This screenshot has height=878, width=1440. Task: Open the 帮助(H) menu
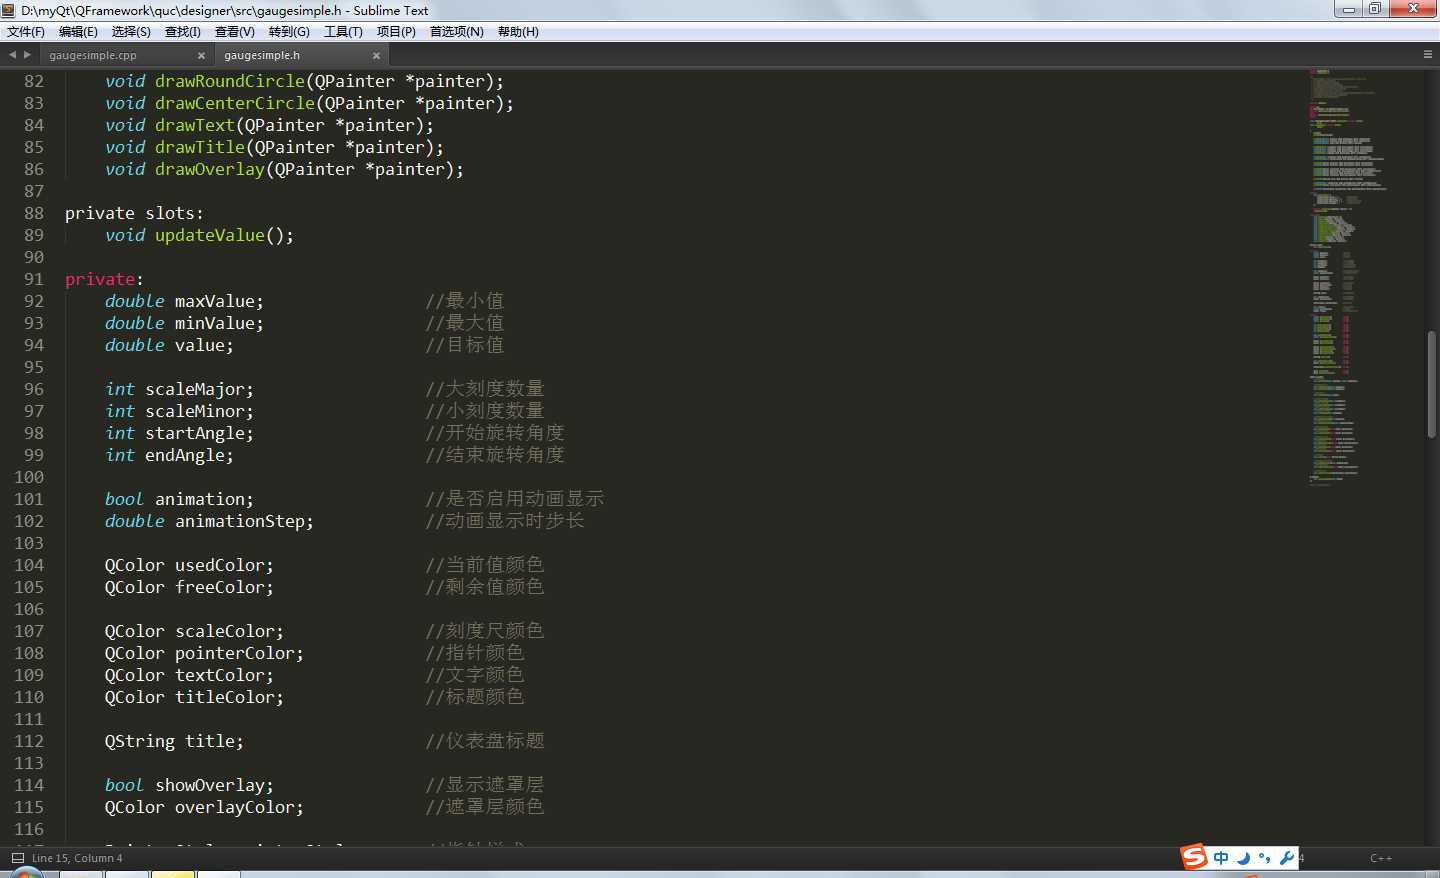518,32
